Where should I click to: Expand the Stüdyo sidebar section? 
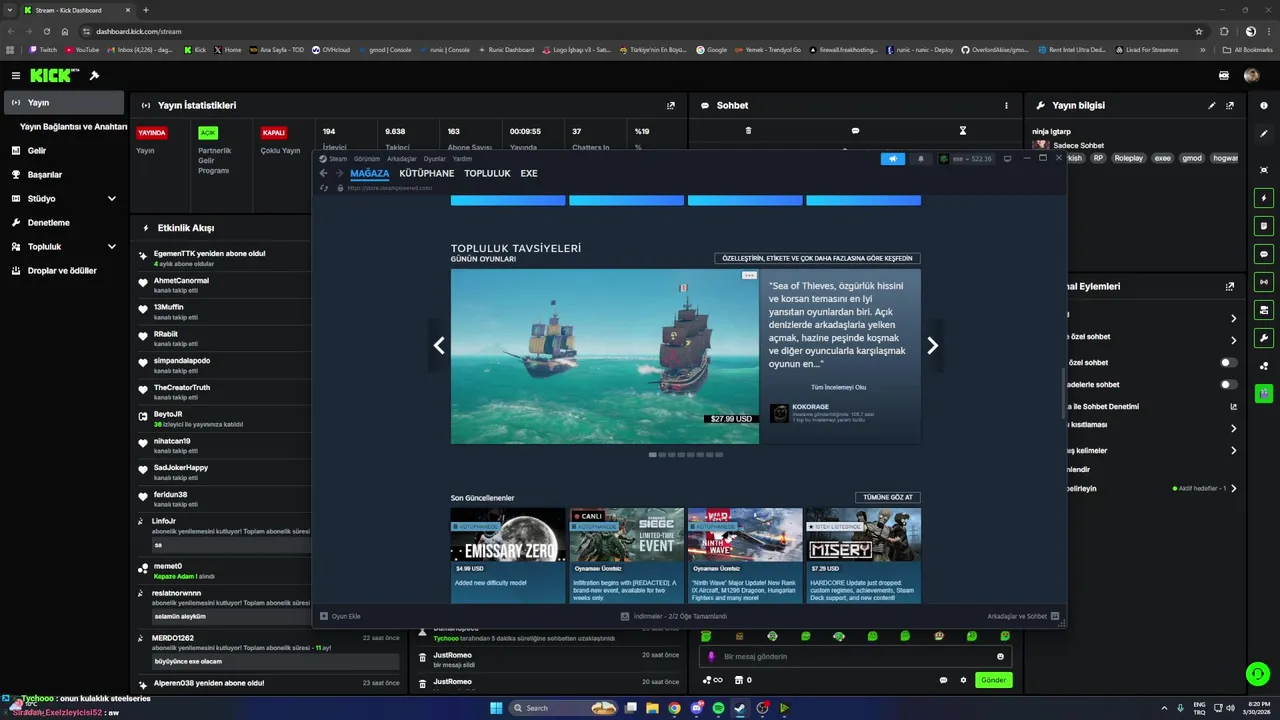coord(112,199)
